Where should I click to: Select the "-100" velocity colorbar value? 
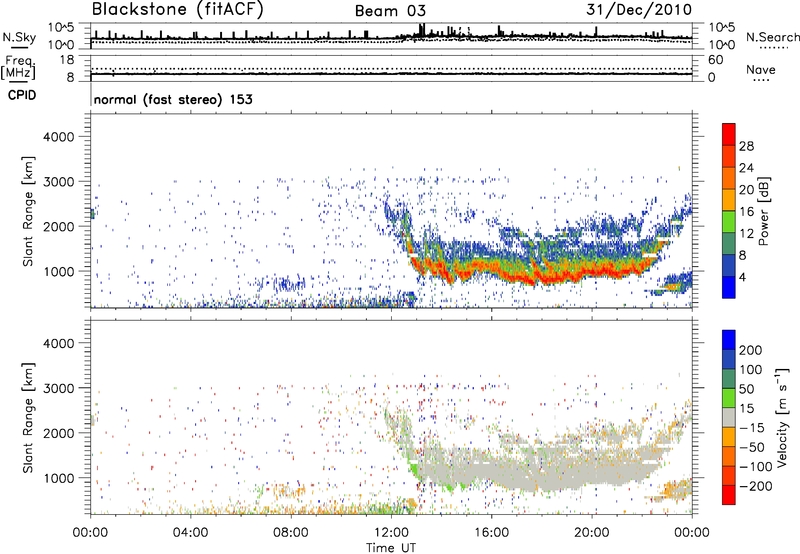755,467
